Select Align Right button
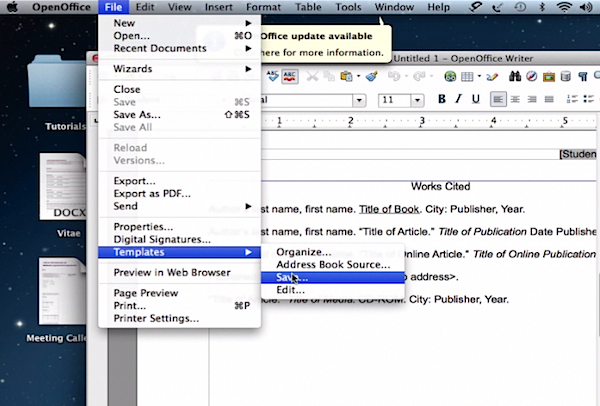Image resolution: width=600 pixels, height=406 pixels. coord(532,99)
